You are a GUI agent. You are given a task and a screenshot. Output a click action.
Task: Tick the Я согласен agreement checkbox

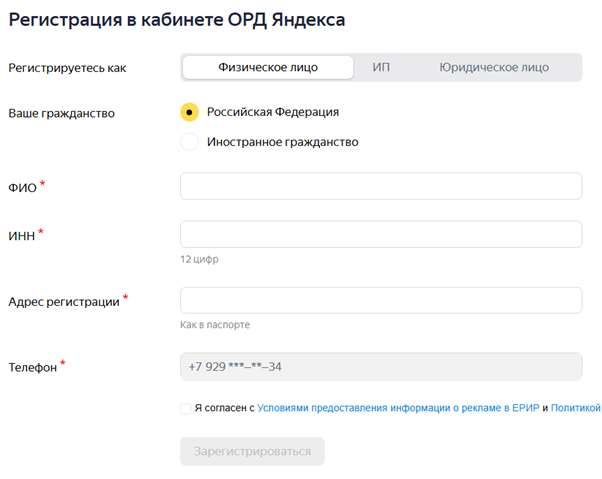[186, 408]
